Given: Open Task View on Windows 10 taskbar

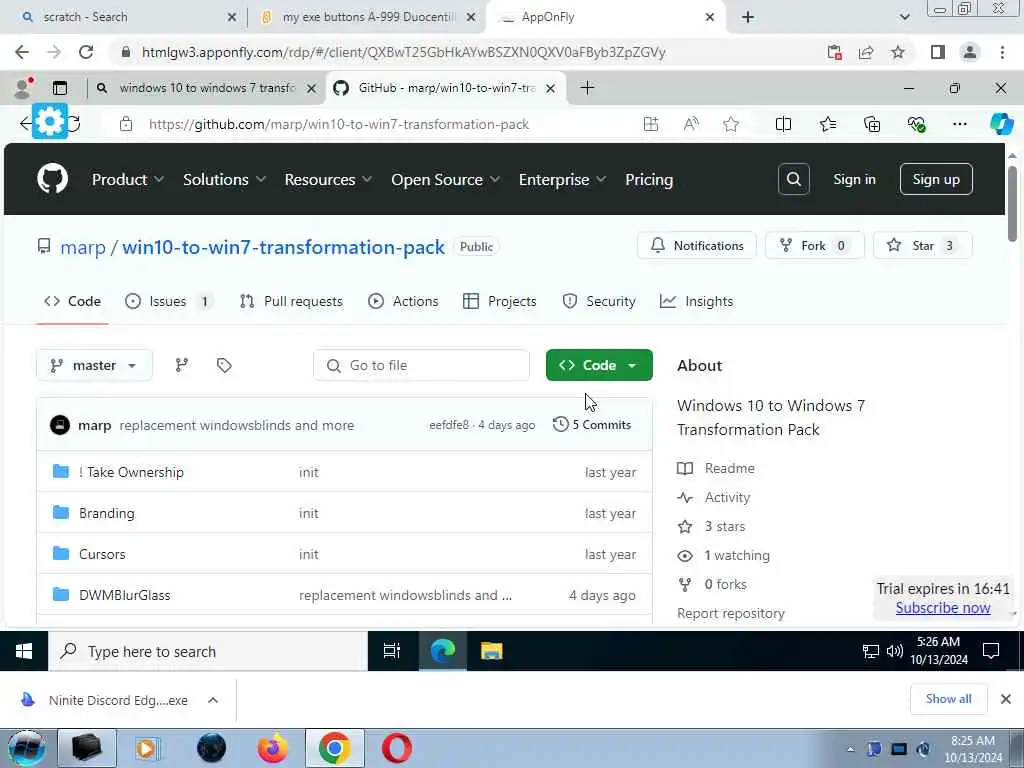Looking at the screenshot, I should coord(391,651).
